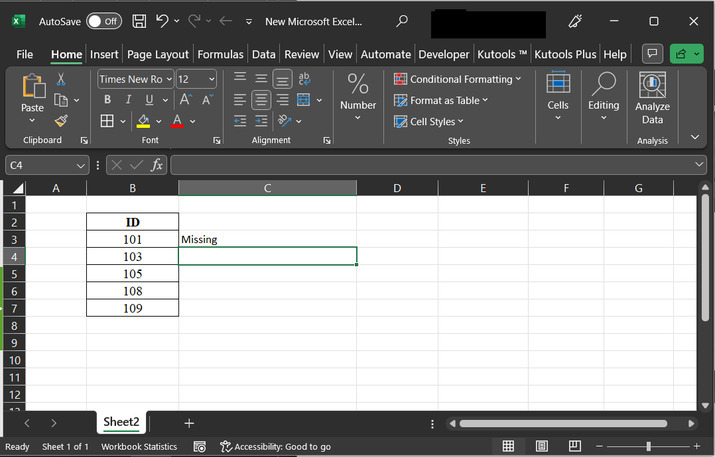715x457 pixels.
Task: Click the Increase Font Size icon
Action: (186, 100)
